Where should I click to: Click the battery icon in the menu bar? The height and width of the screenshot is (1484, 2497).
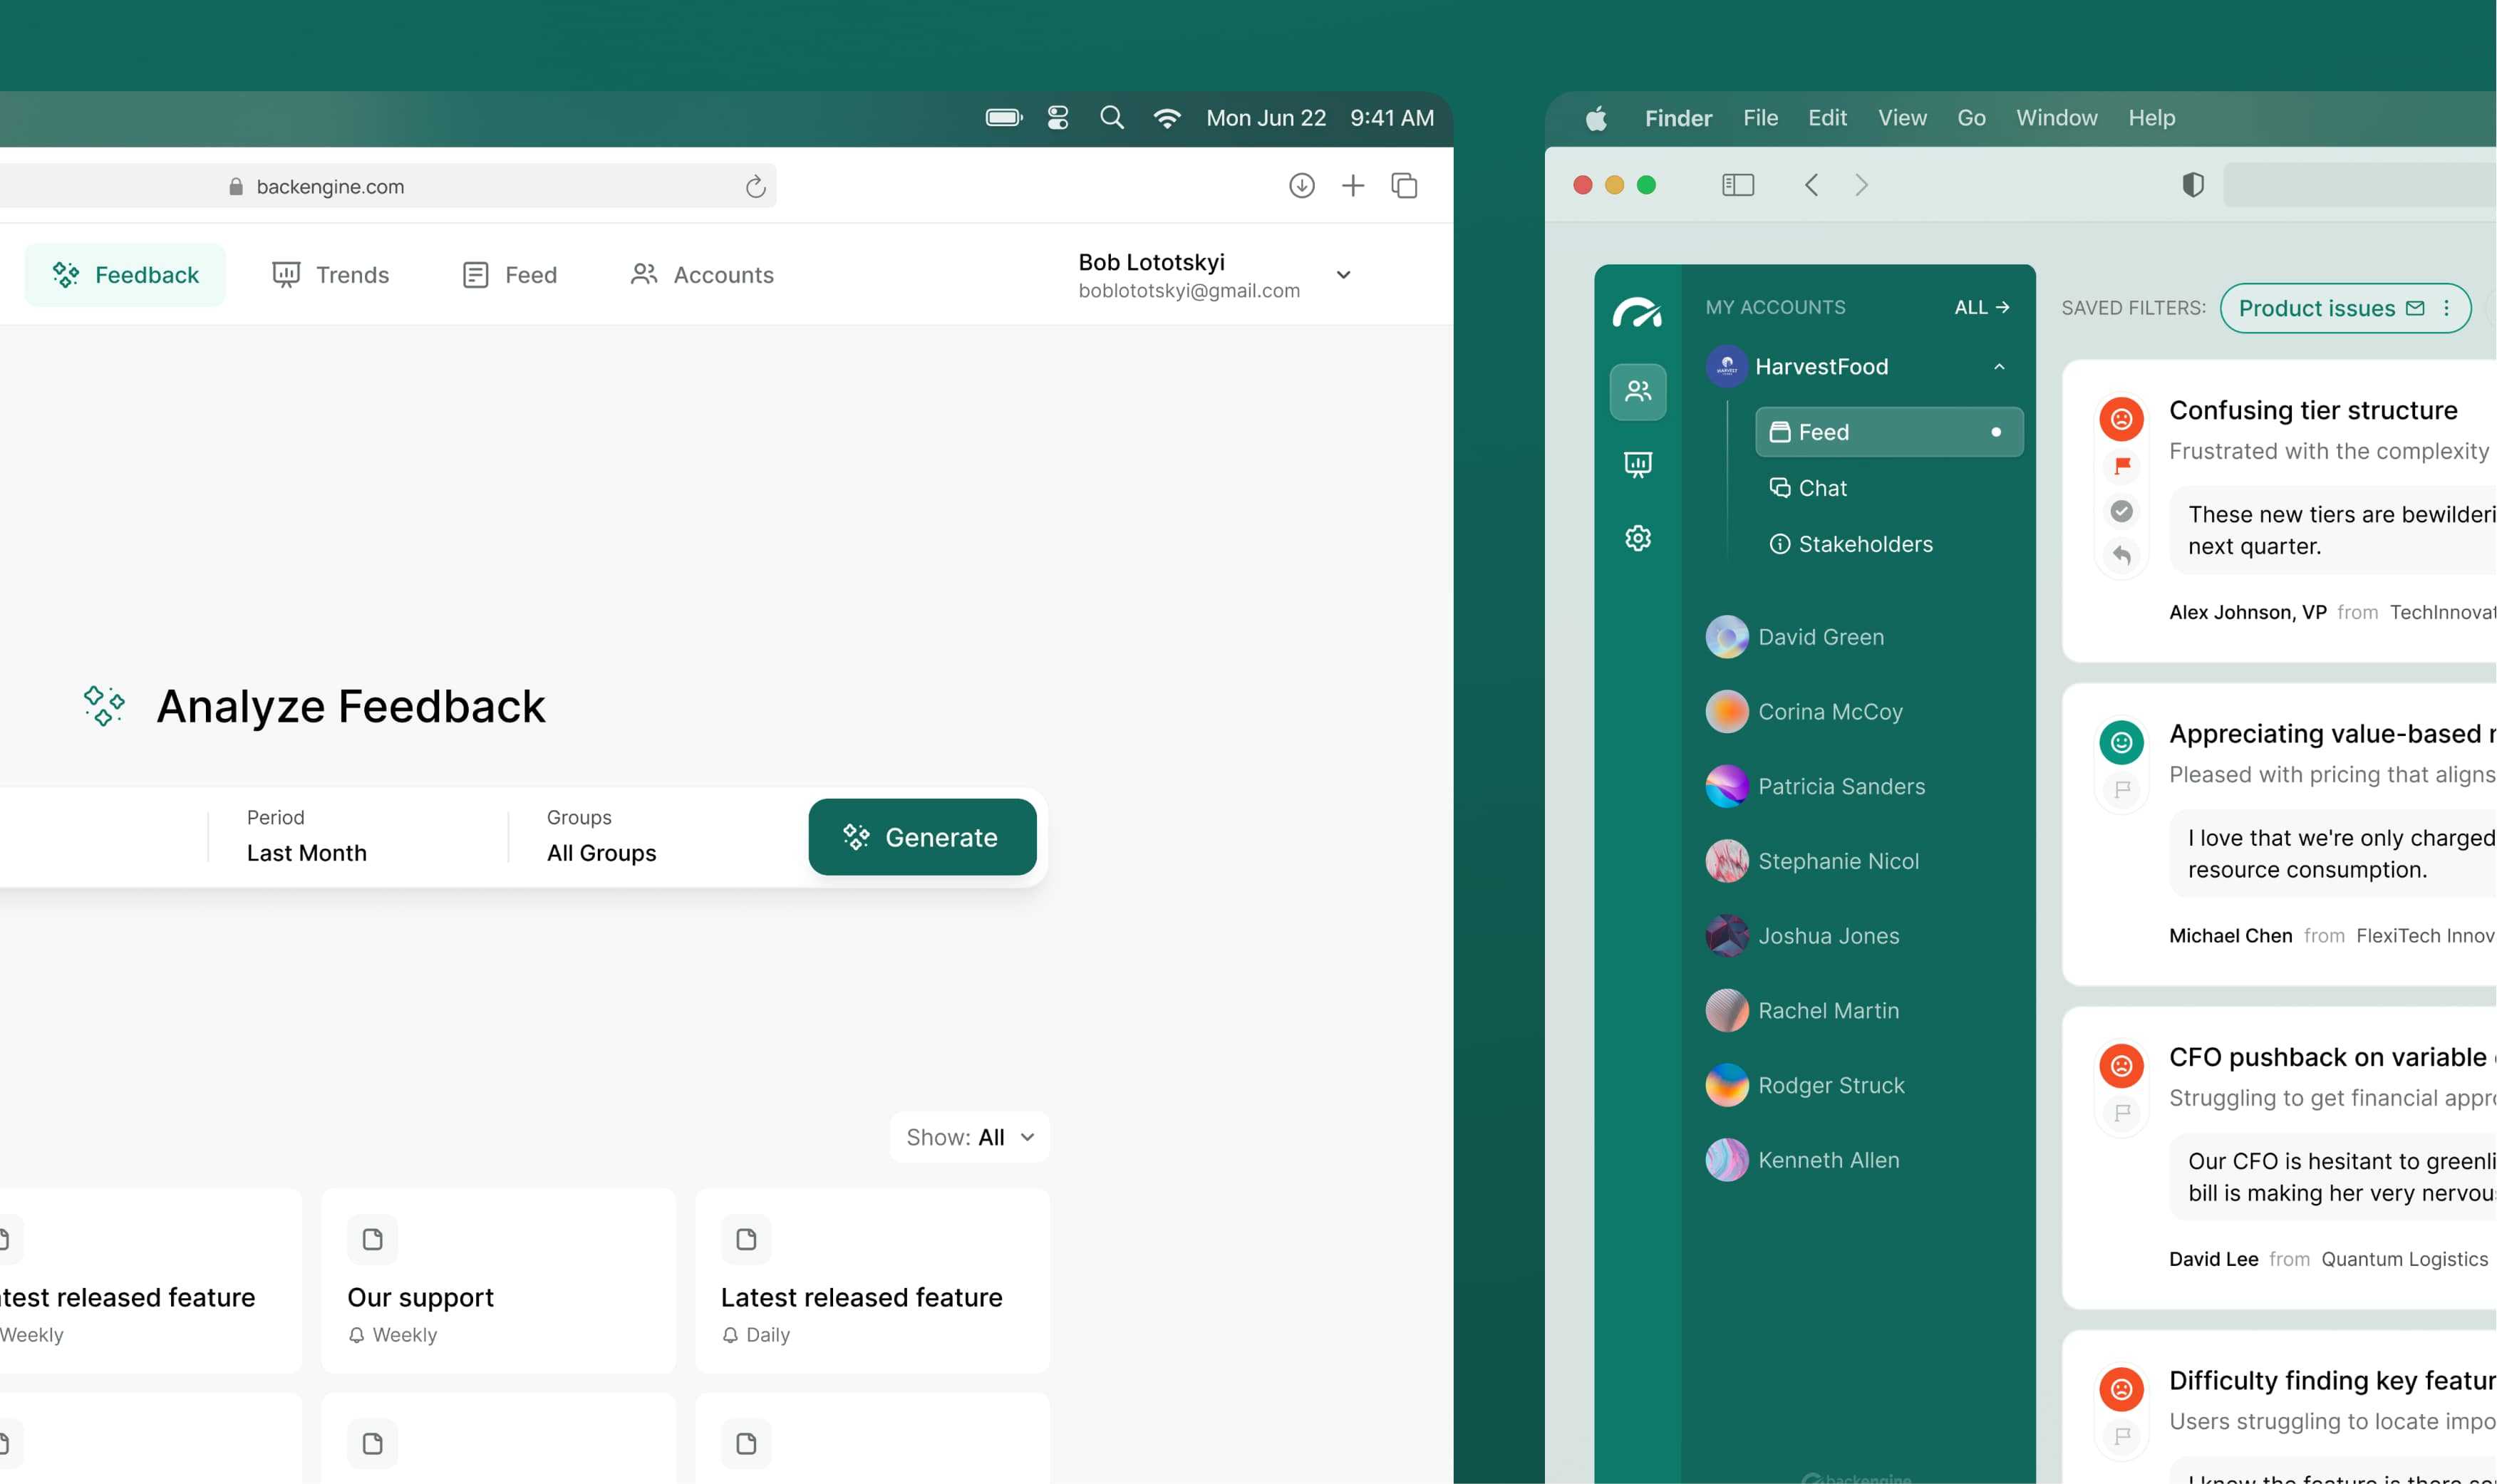point(1003,118)
